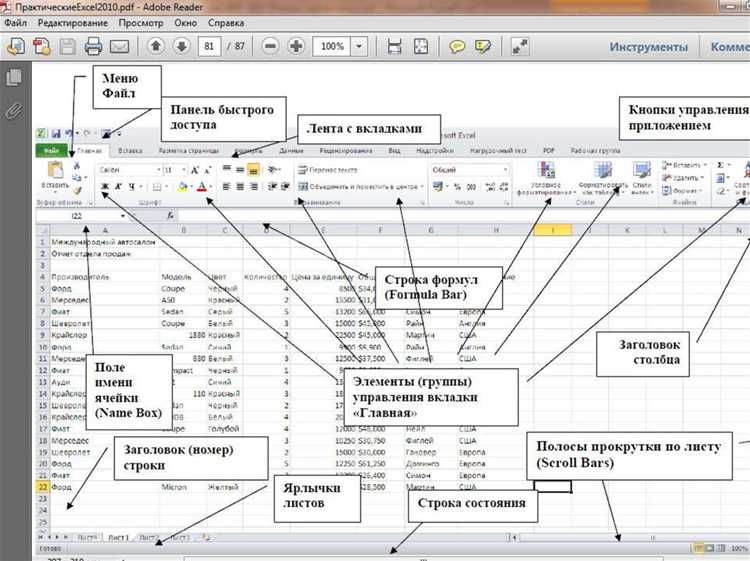750x561 pixels.
Task: Open the Инструменты pane in Adobe Reader
Action: point(649,47)
